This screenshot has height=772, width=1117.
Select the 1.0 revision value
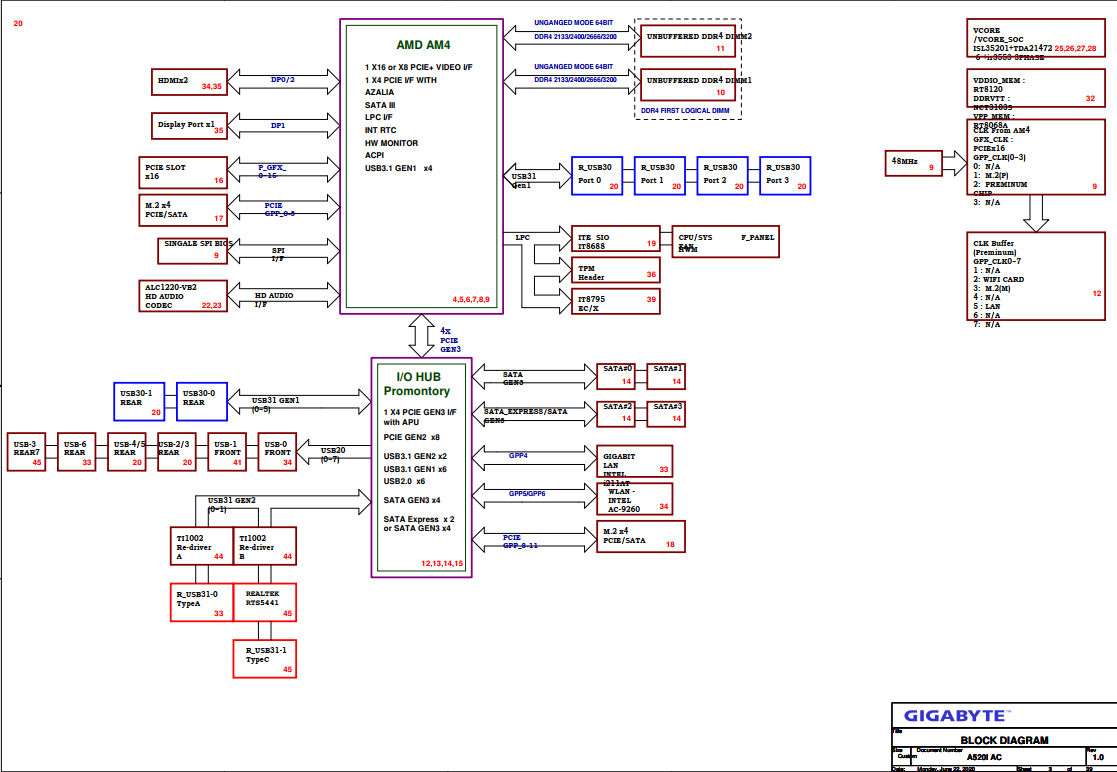[1098, 758]
